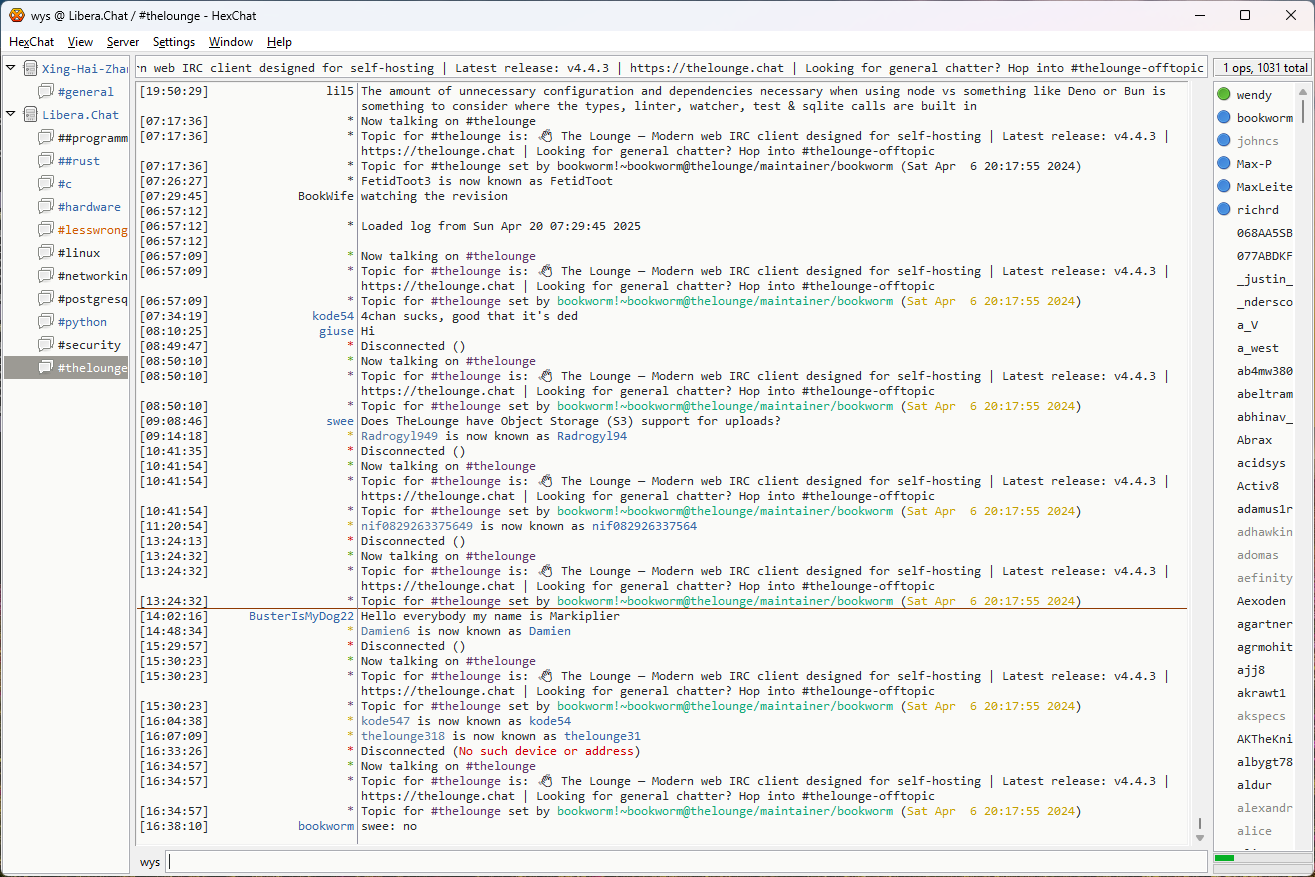
Task: Click the Libera.Chat server network icon
Action: point(30,115)
